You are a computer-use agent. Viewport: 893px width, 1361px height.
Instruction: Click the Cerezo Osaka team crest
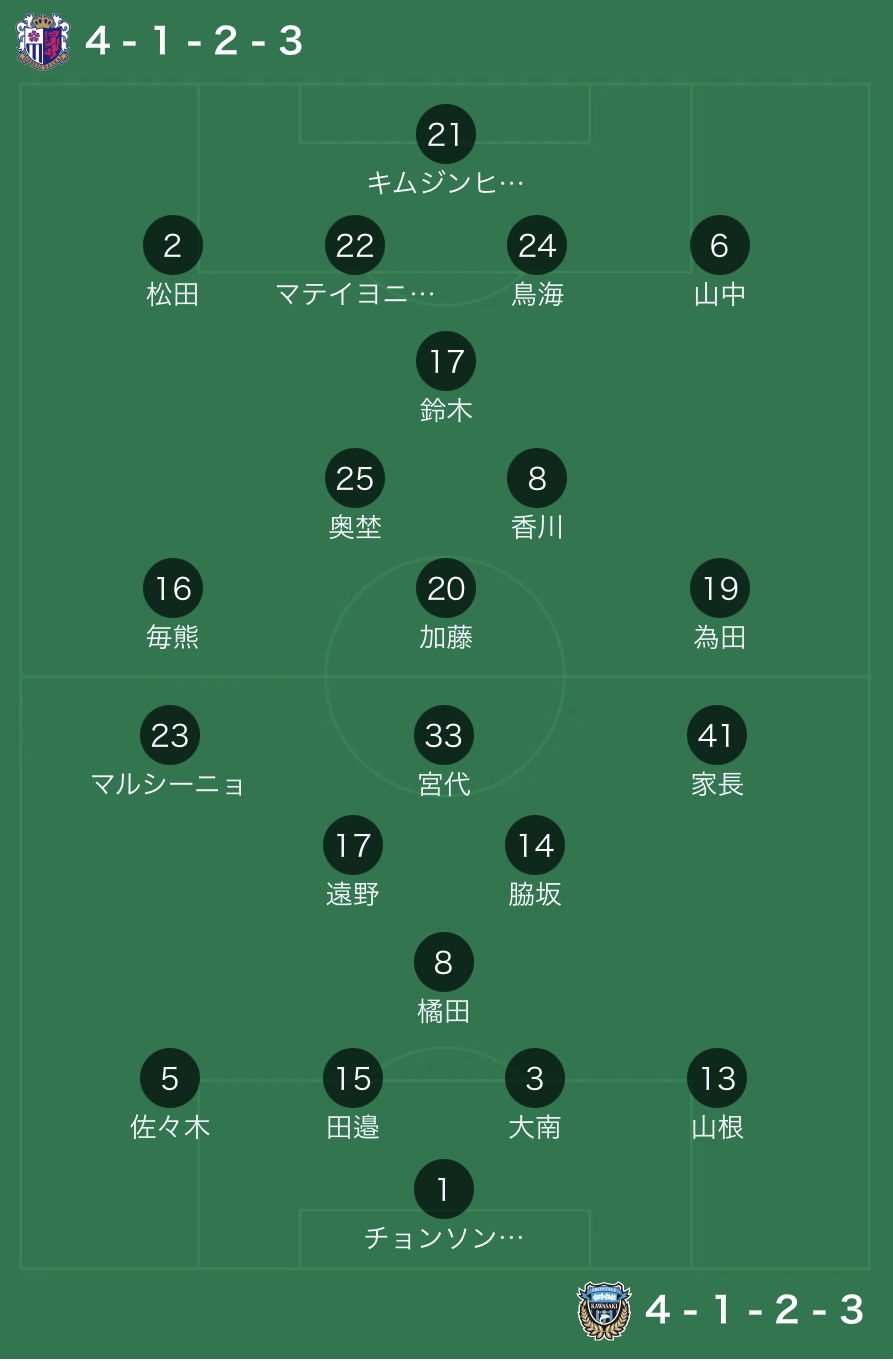point(43,41)
